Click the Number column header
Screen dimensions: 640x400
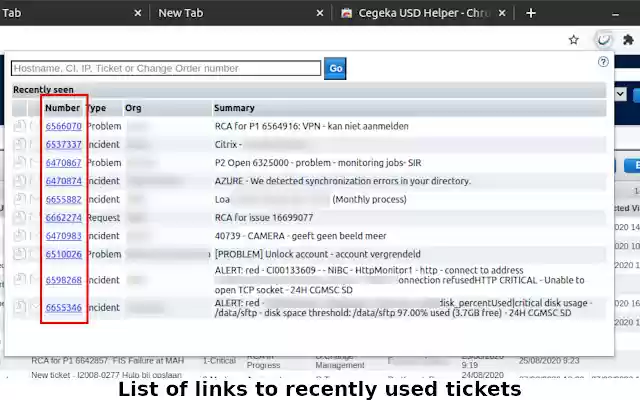62,108
